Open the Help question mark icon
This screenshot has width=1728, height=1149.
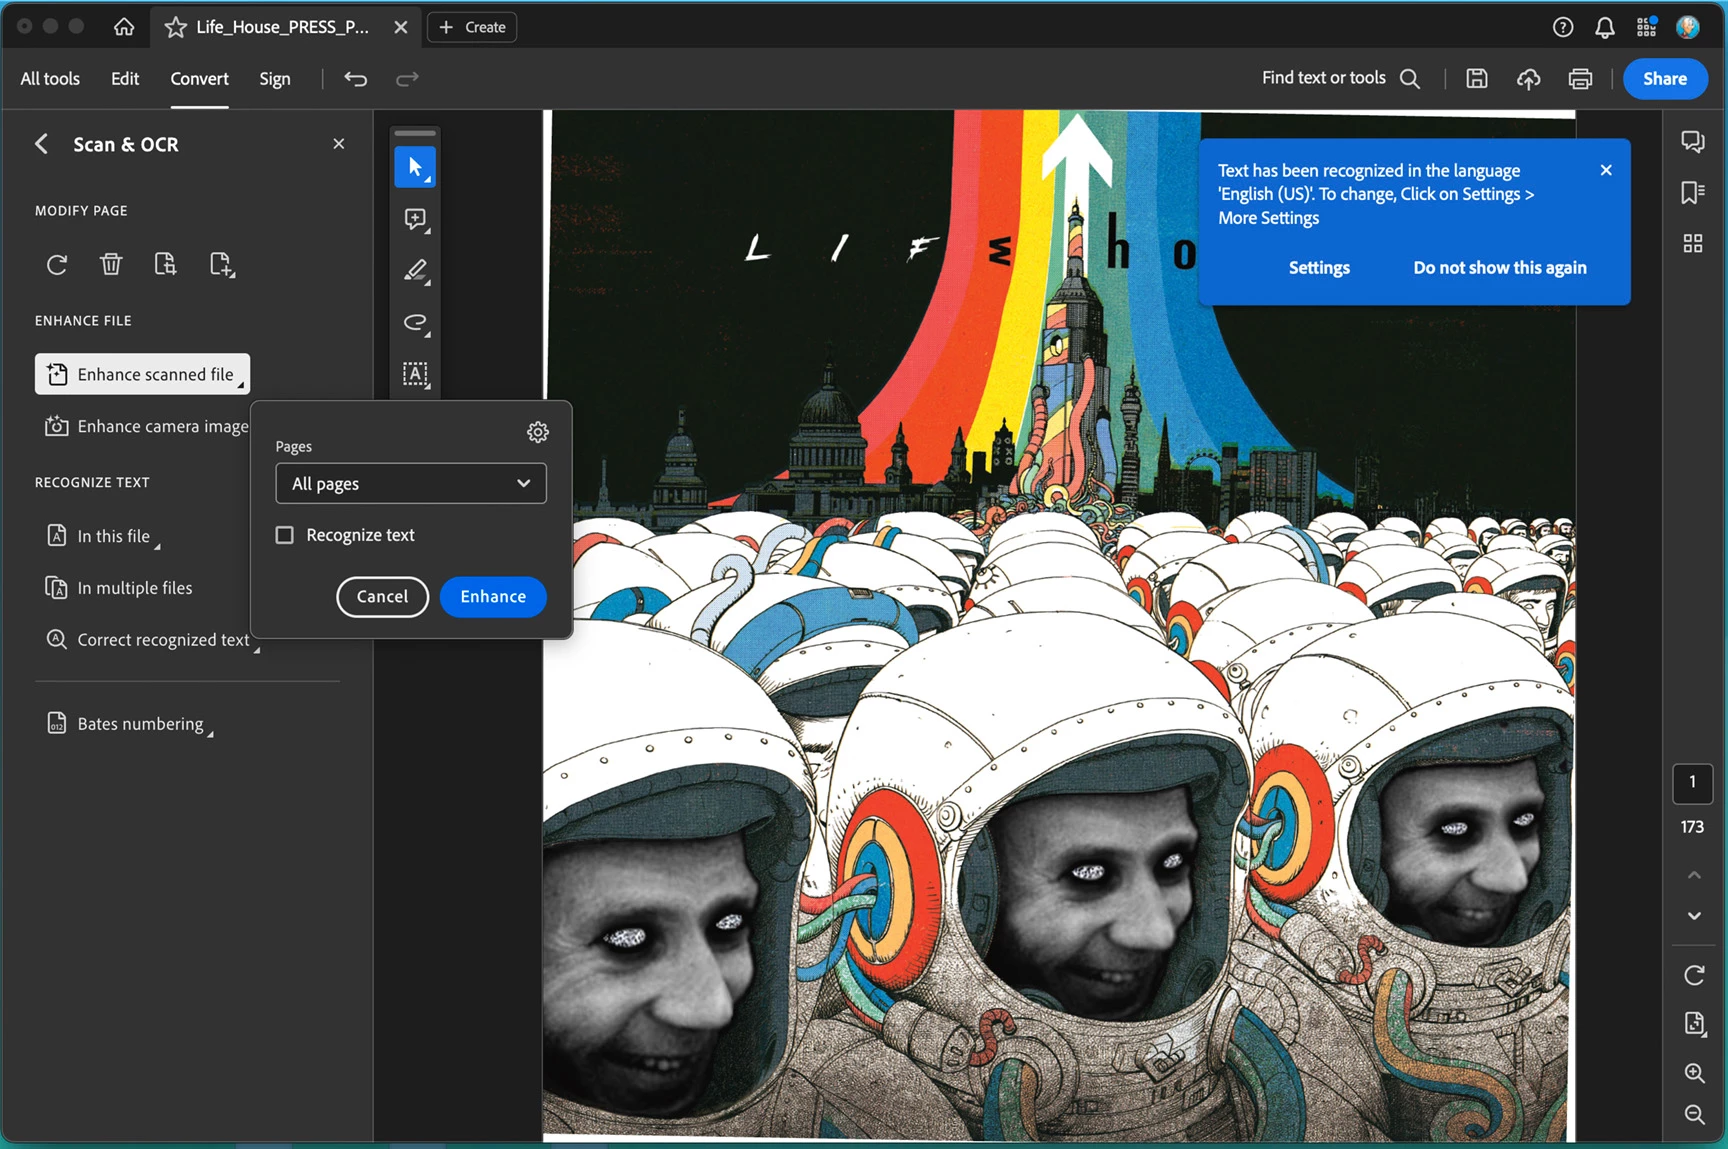(x=1563, y=27)
